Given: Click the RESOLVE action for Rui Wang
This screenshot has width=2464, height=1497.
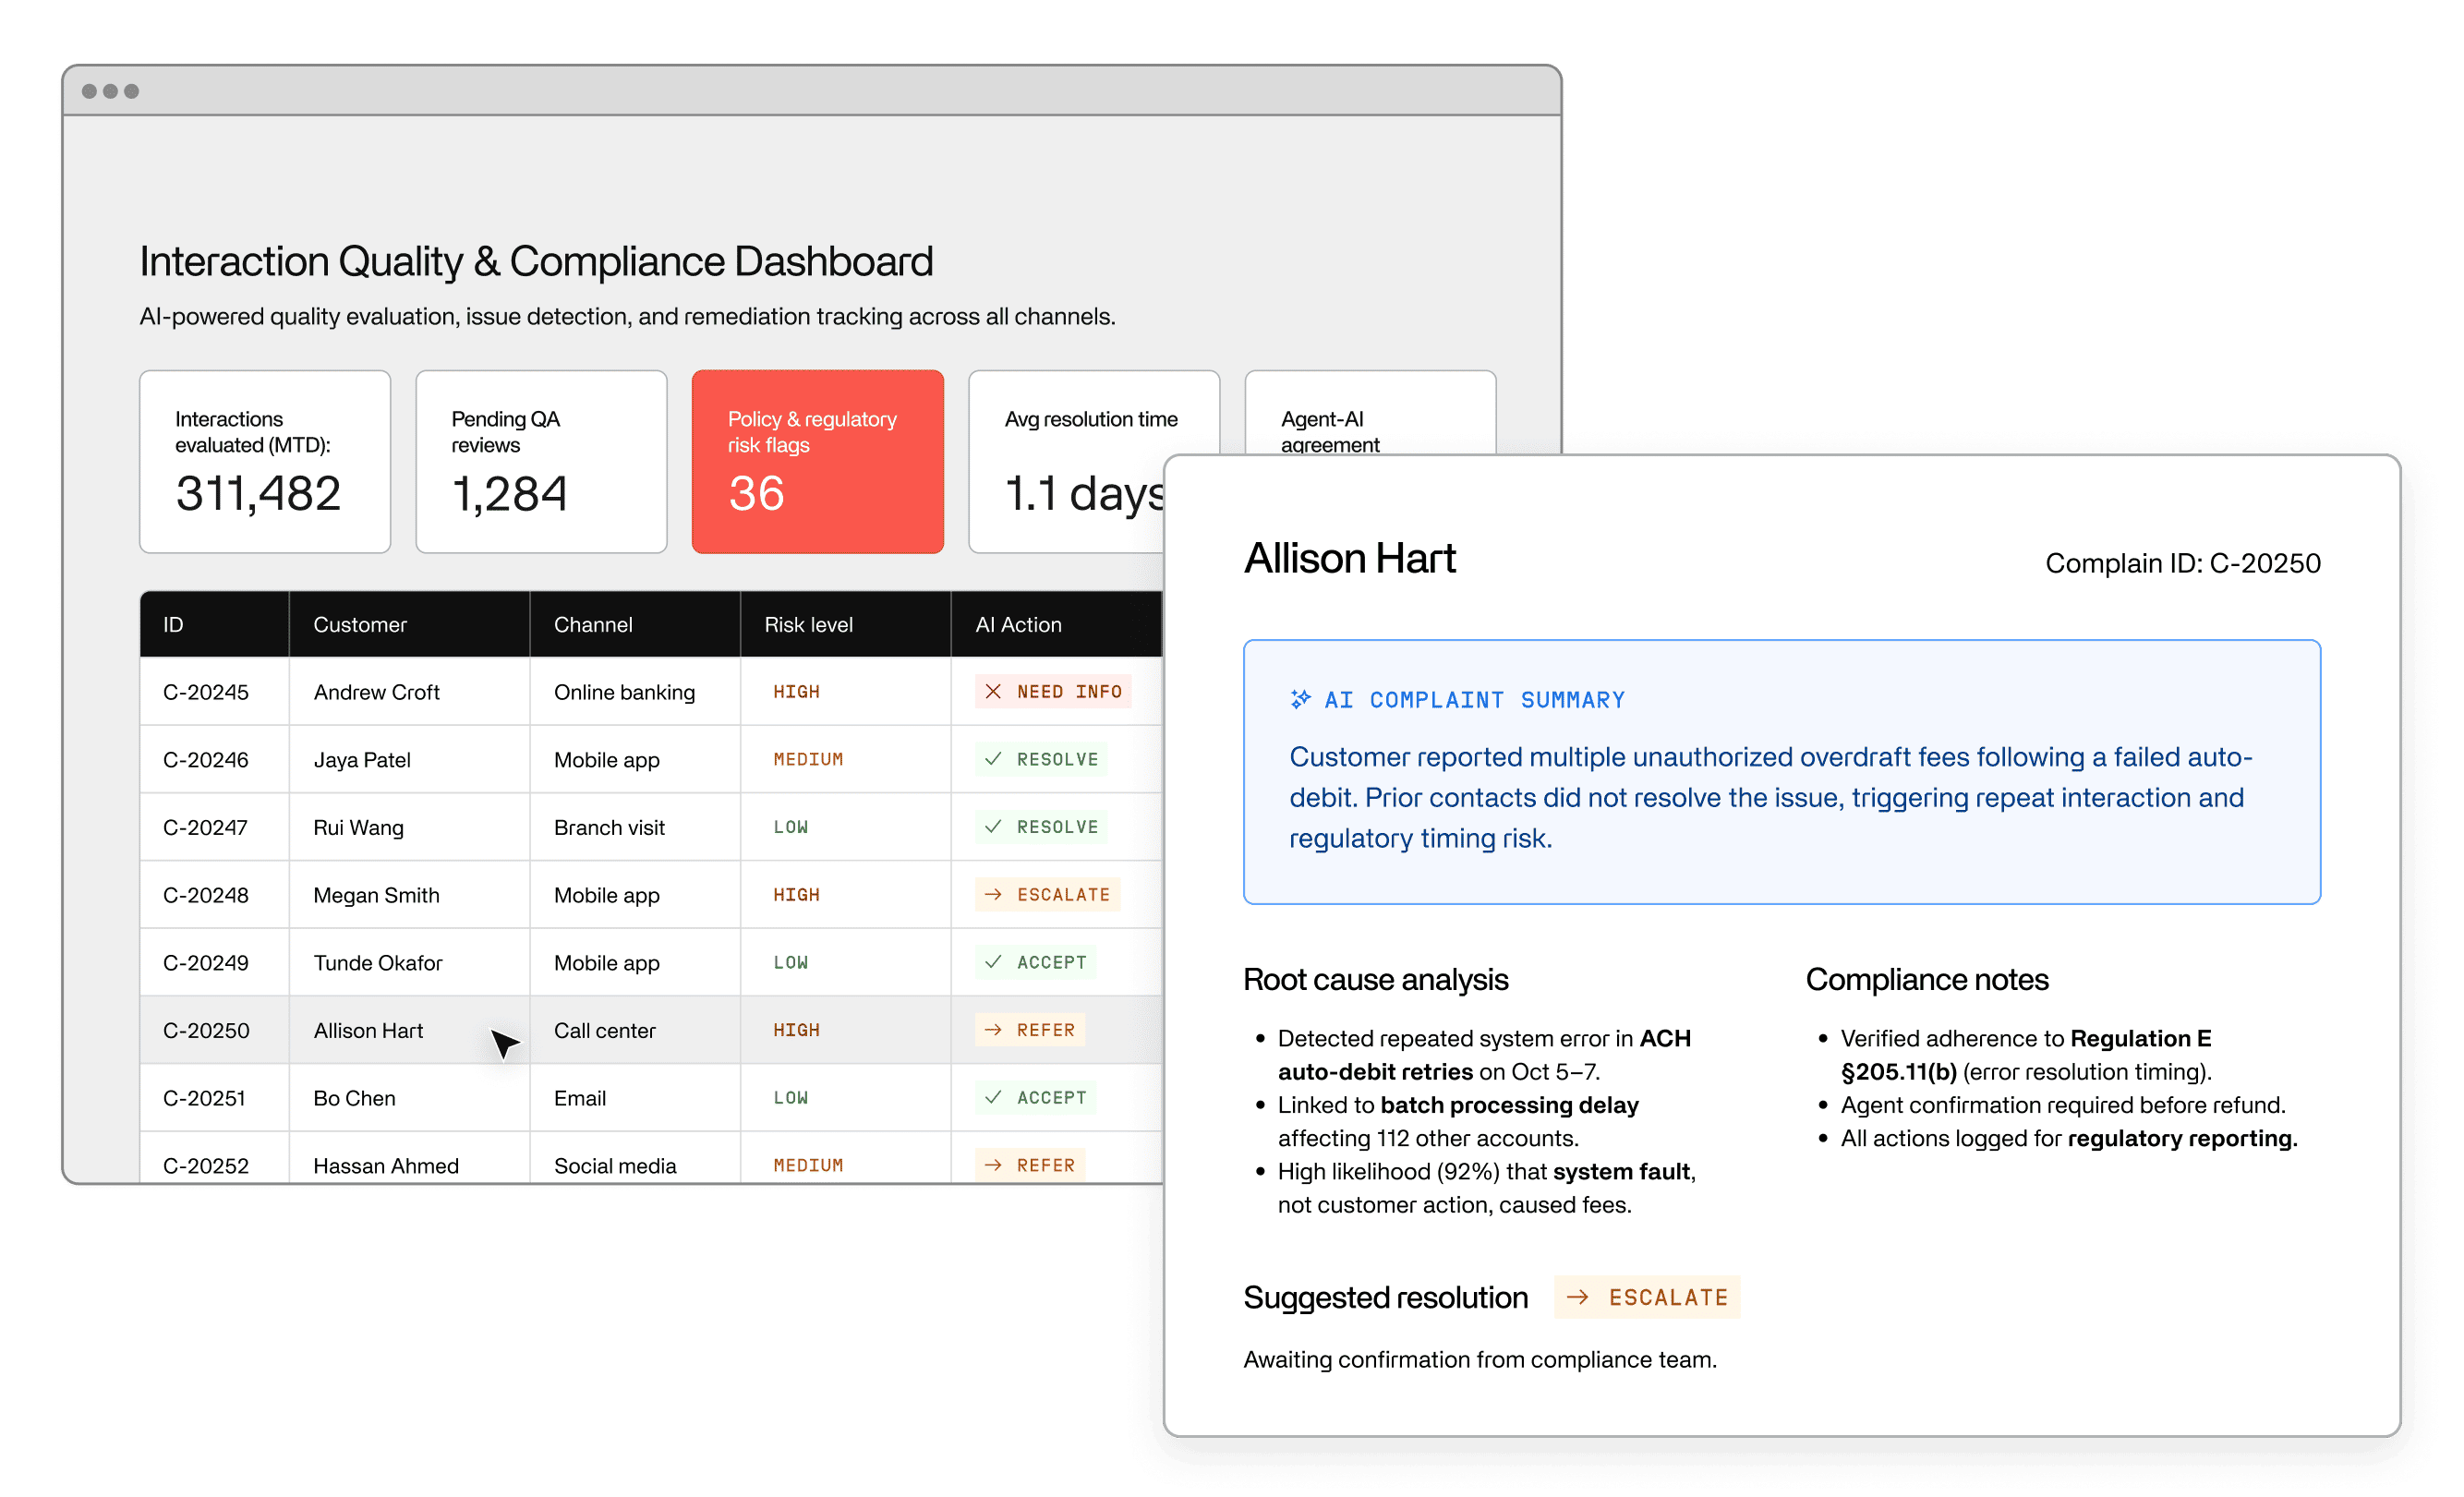Looking at the screenshot, I should click(1041, 827).
